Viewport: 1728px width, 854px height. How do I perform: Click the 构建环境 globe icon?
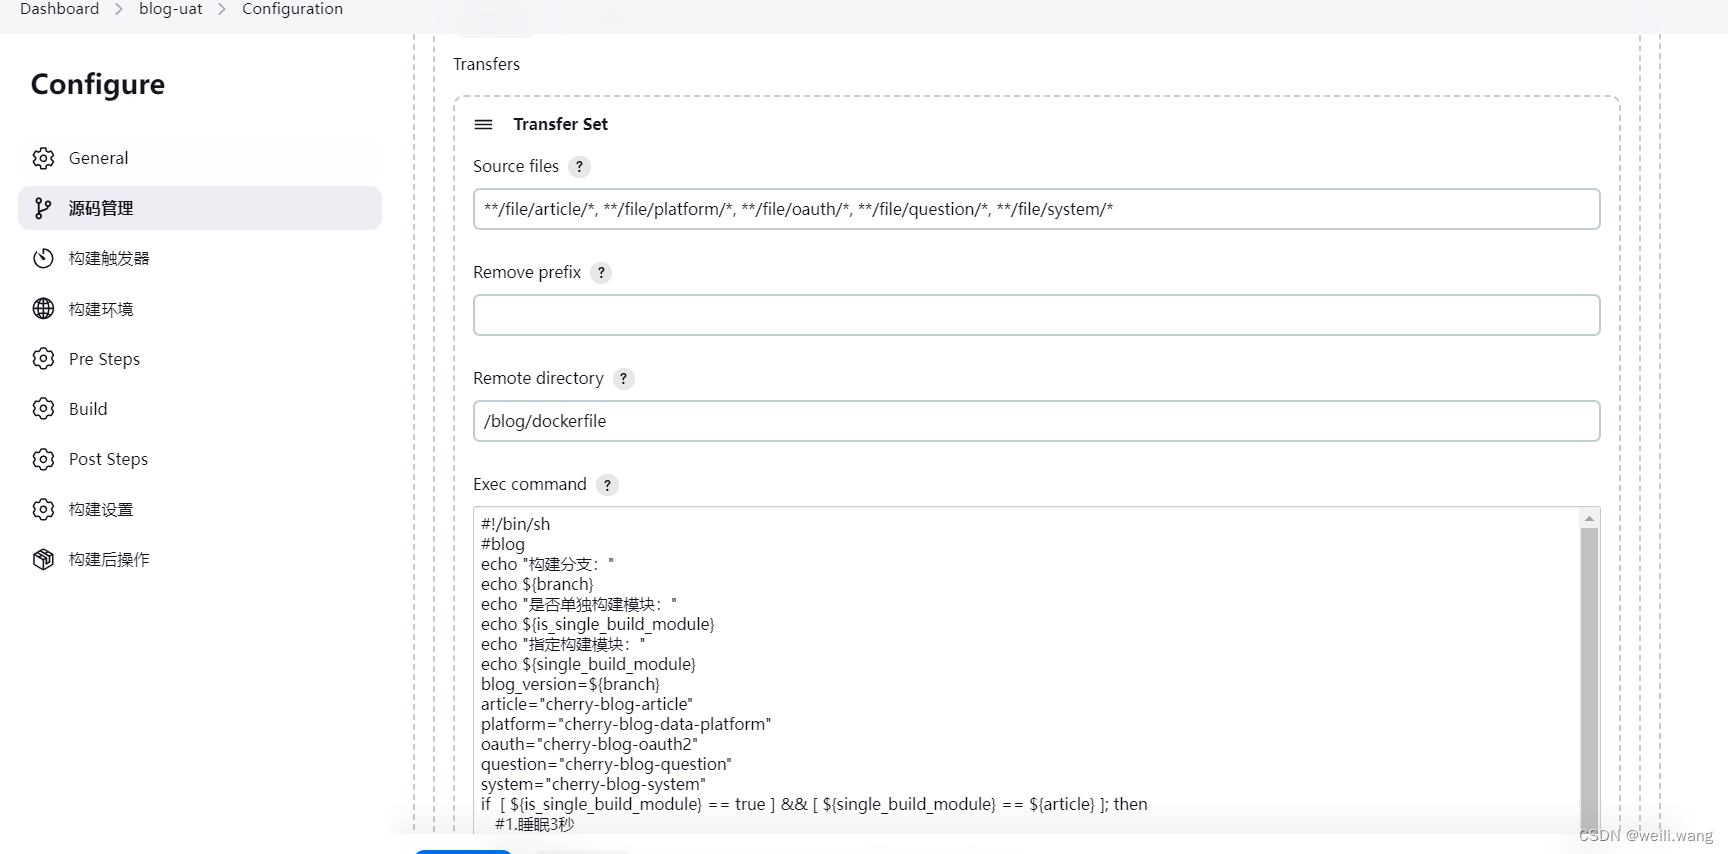click(43, 308)
